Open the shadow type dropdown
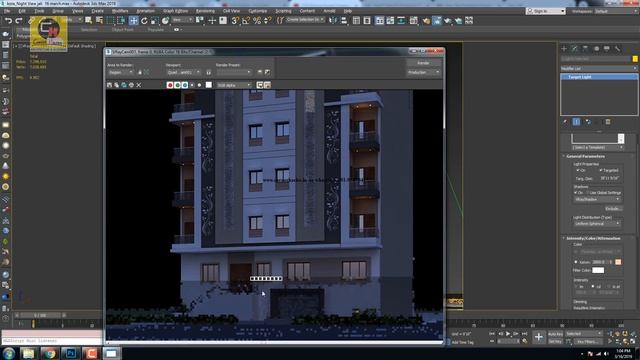640x360 pixels. pos(597,199)
